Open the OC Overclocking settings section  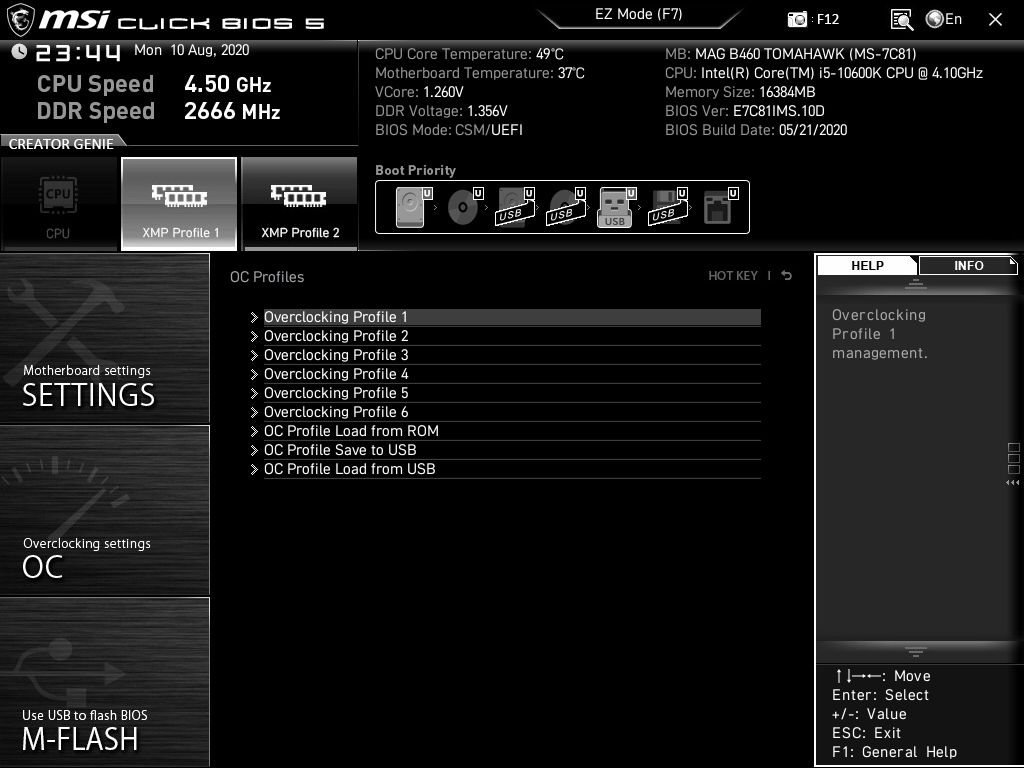coord(104,510)
